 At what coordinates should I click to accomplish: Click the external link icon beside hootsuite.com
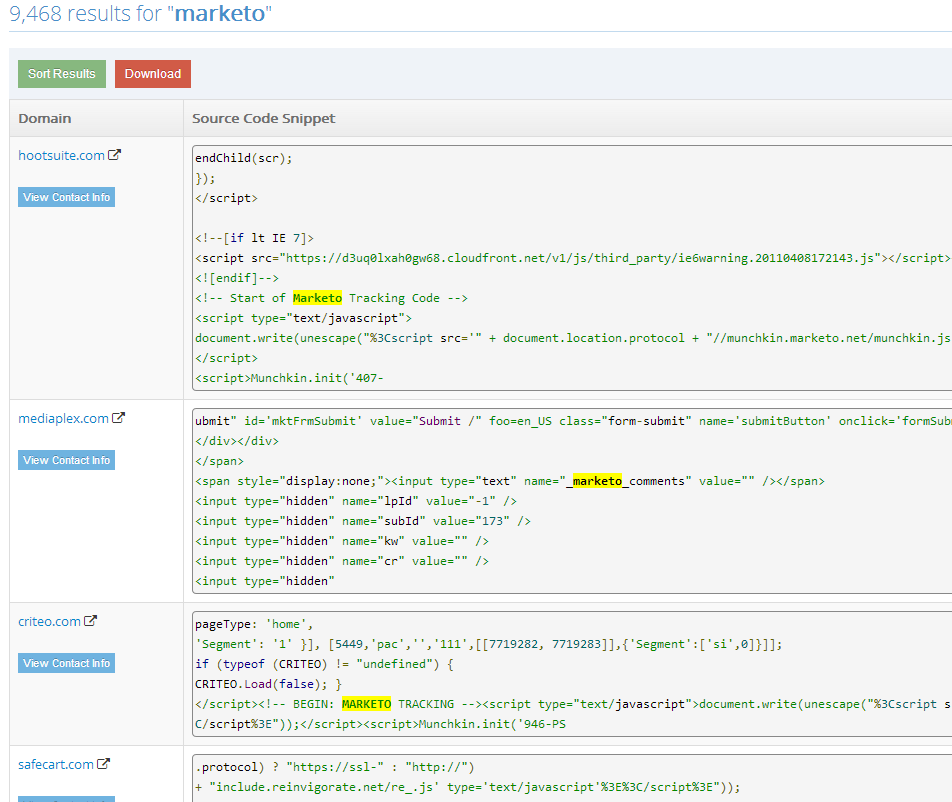coord(114,155)
